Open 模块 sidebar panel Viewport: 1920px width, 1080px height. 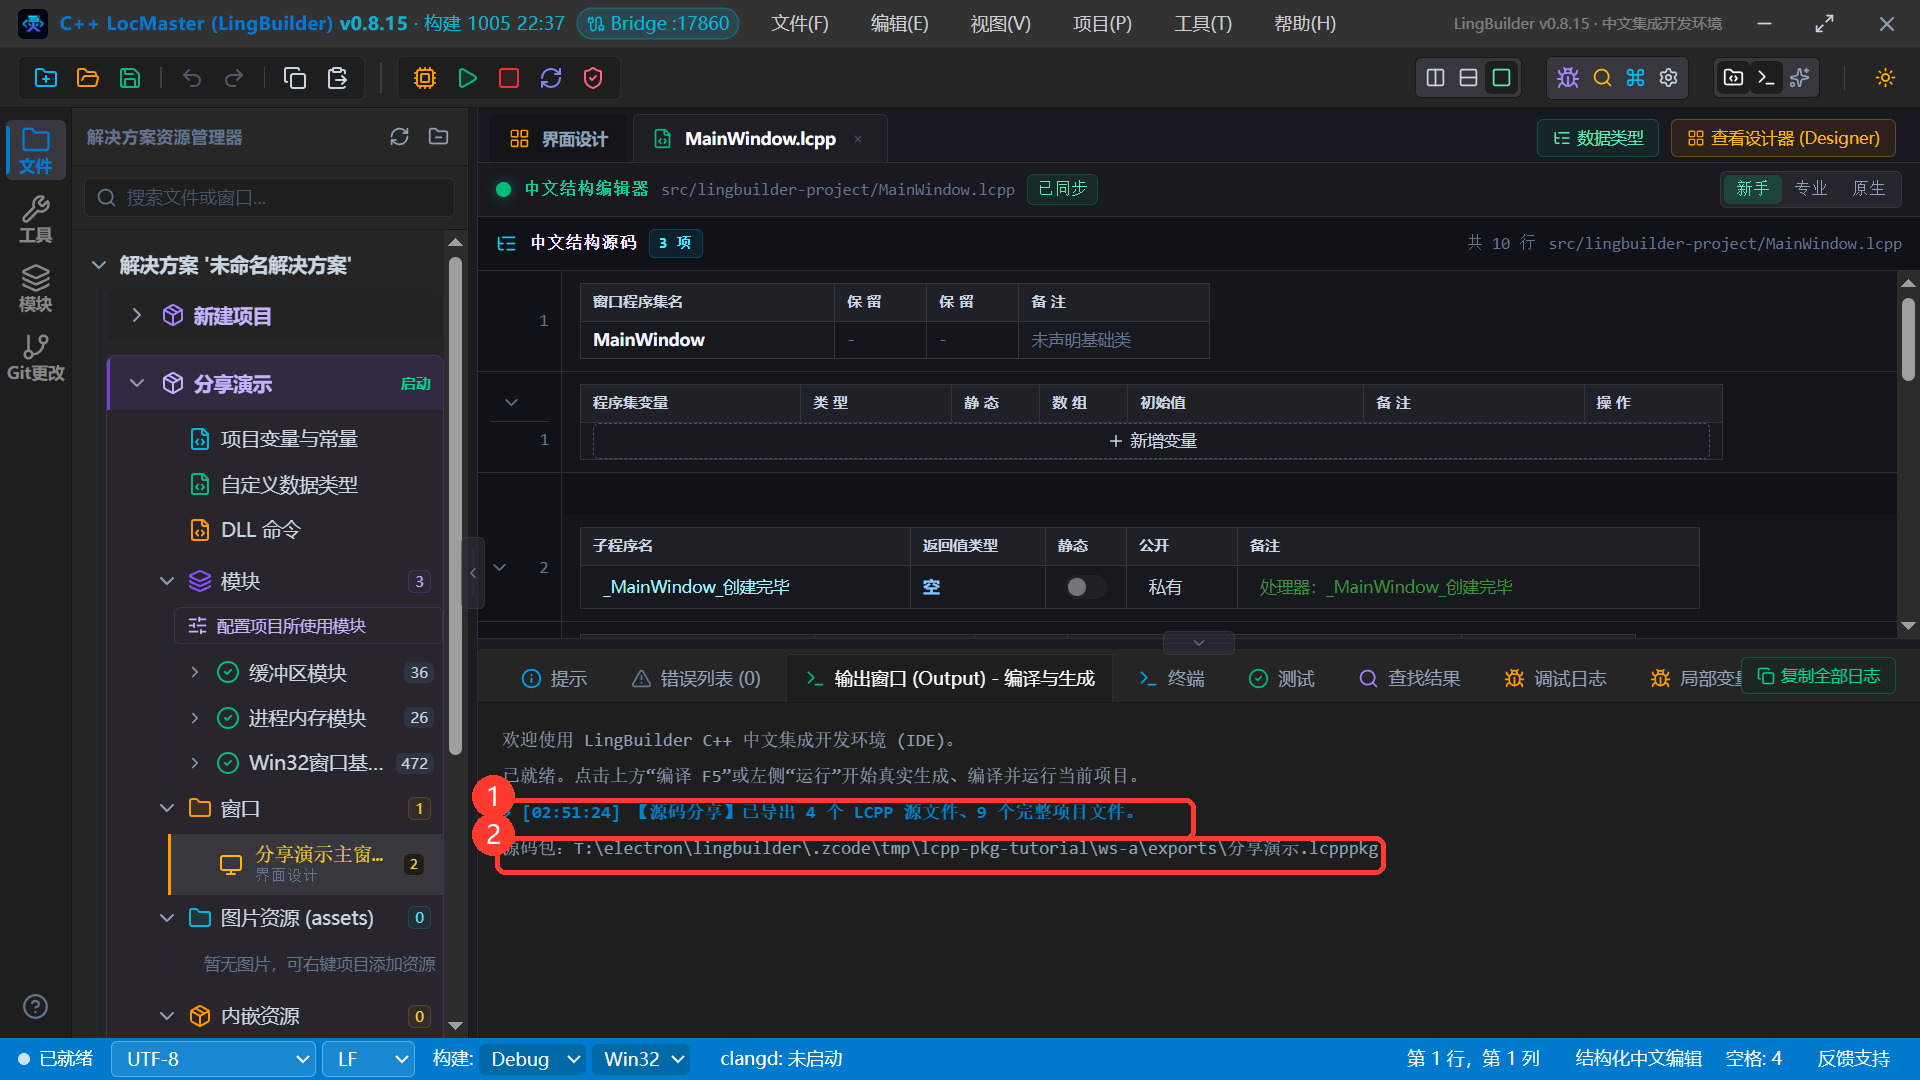click(35, 289)
